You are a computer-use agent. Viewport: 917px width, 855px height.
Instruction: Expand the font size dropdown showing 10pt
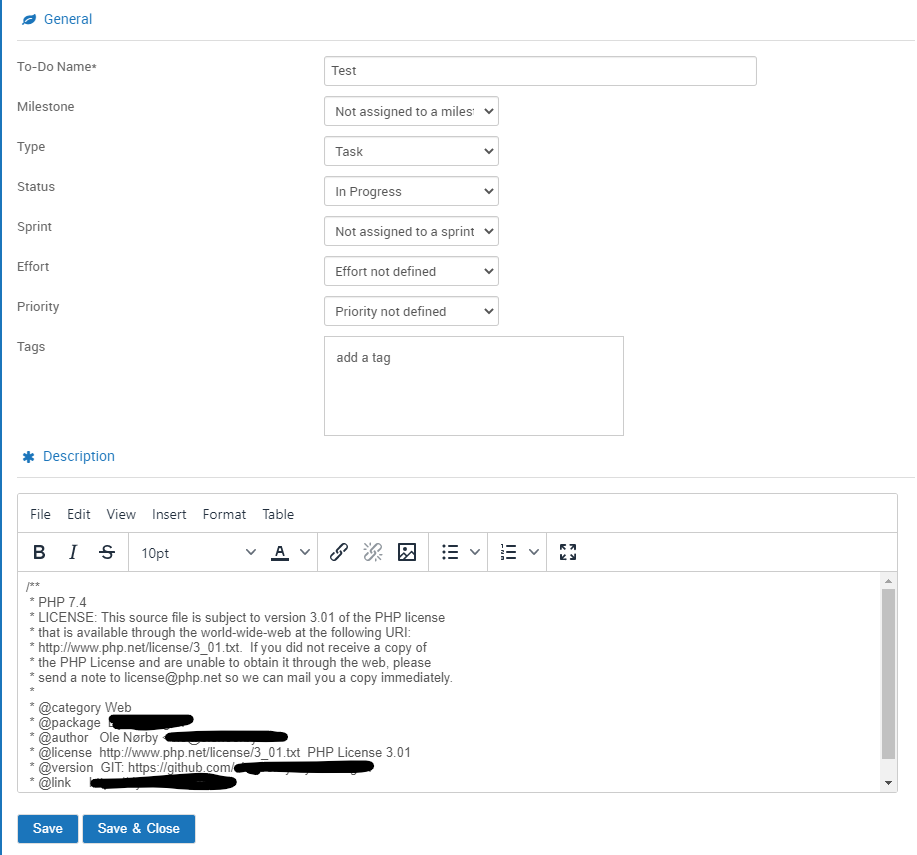coord(195,551)
